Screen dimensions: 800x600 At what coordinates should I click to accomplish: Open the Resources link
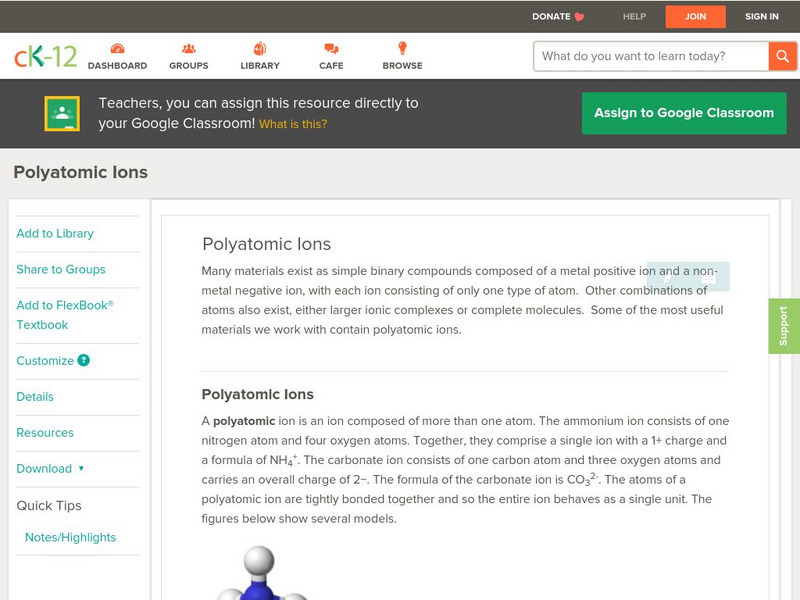coord(45,433)
